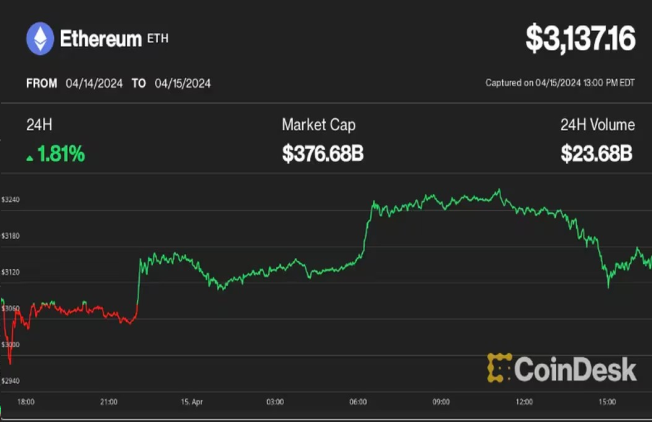
Task: Click the green up-arrow beside 1.81%
Action: click(x=30, y=158)
